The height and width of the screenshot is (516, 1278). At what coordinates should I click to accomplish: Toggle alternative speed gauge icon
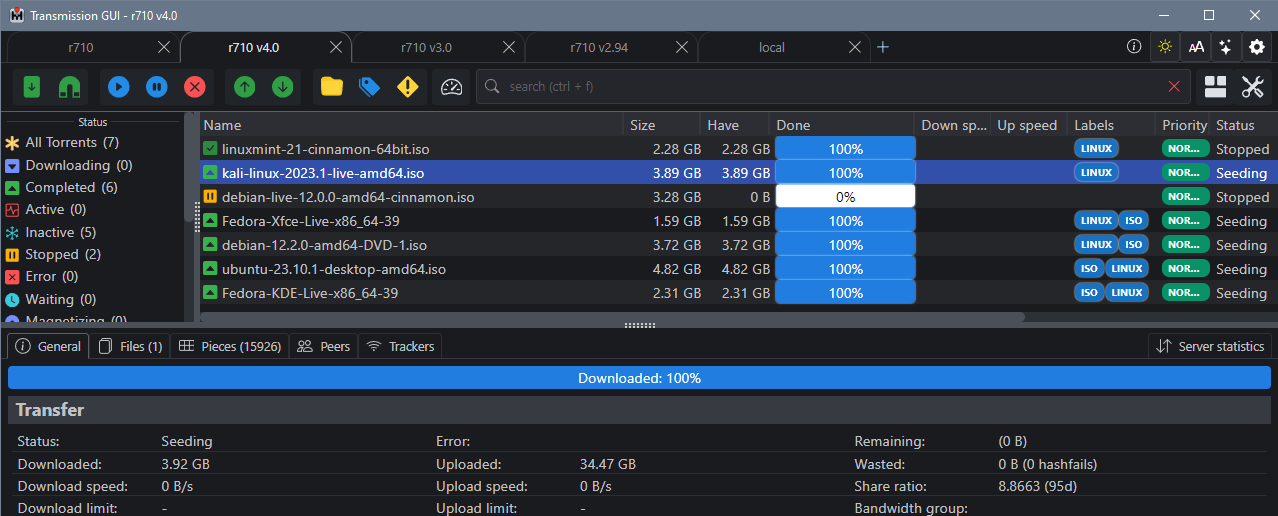(x=452, y=87)
